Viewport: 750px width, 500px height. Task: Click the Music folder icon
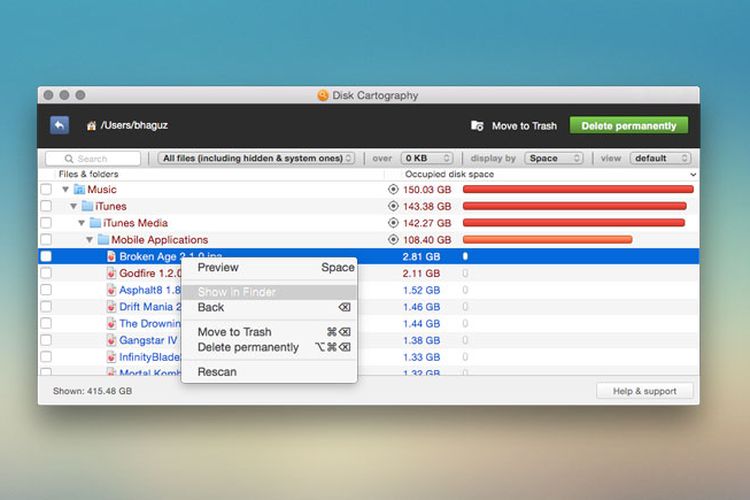pos(79,189)
